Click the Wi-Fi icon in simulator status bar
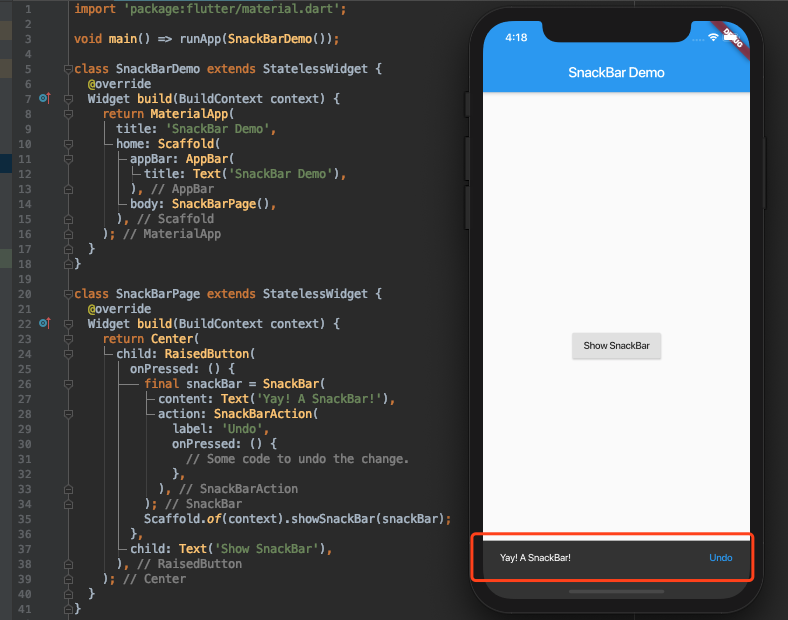This screenshot has width=788, height=620. tap(713, 37)
